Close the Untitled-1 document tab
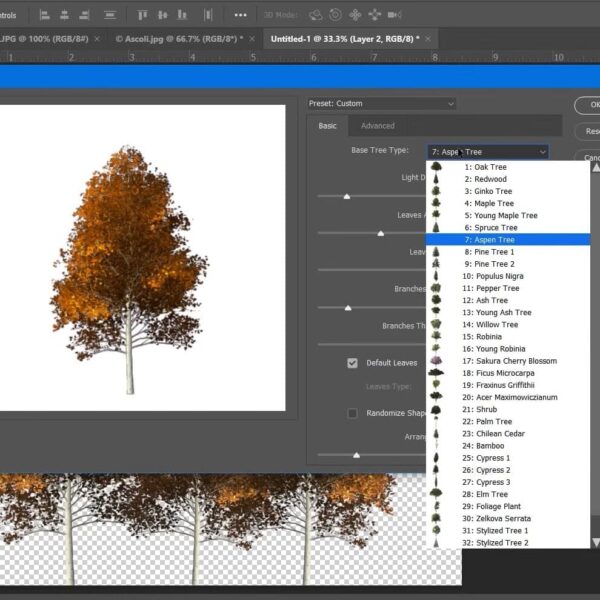600x600 pixels. [x=428, y=39]
